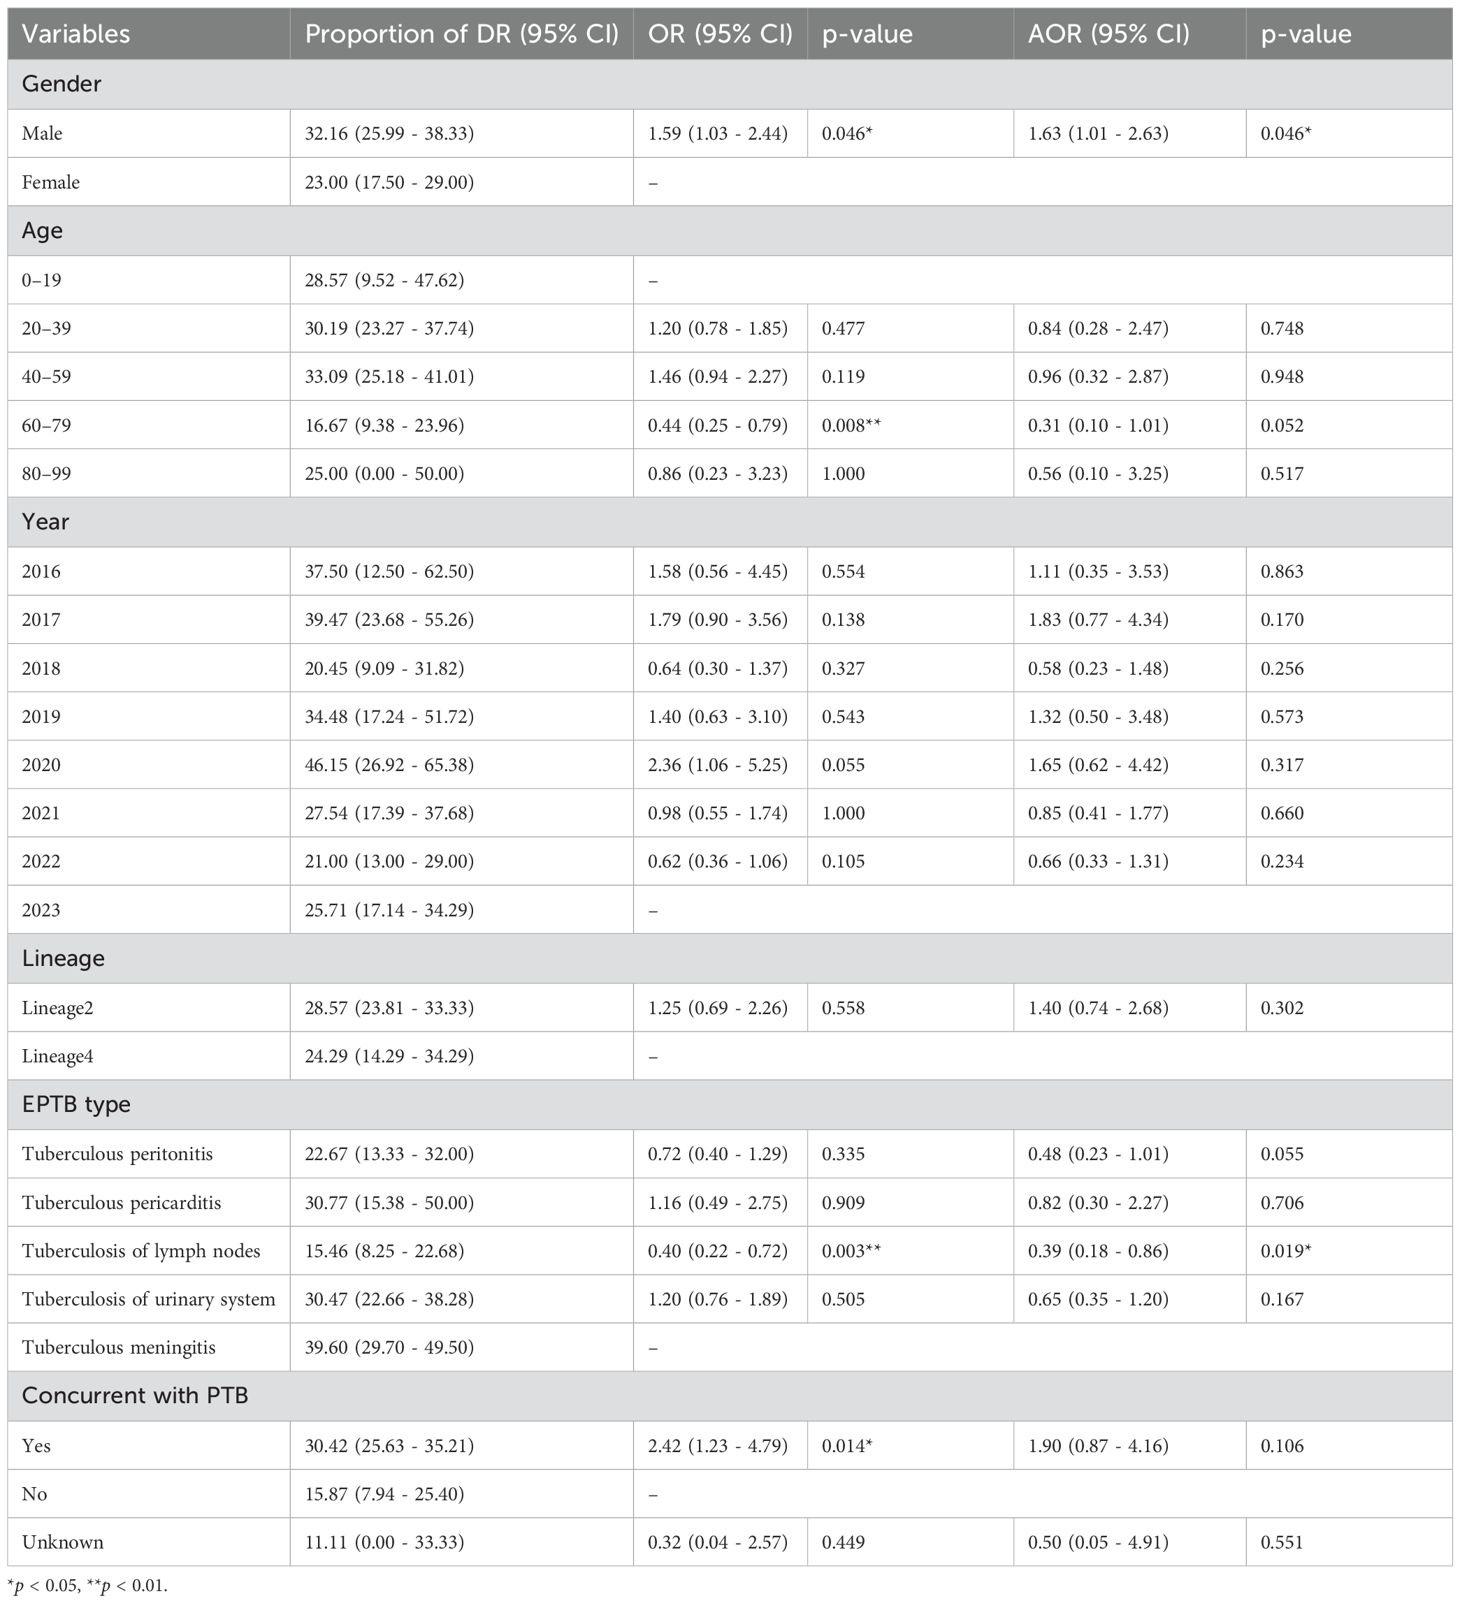This screenshot has height=1603, width=1460.
Task: Select the Female proportion value 23.00 (17.50 - 29.00)
Action: pos(389,182)
